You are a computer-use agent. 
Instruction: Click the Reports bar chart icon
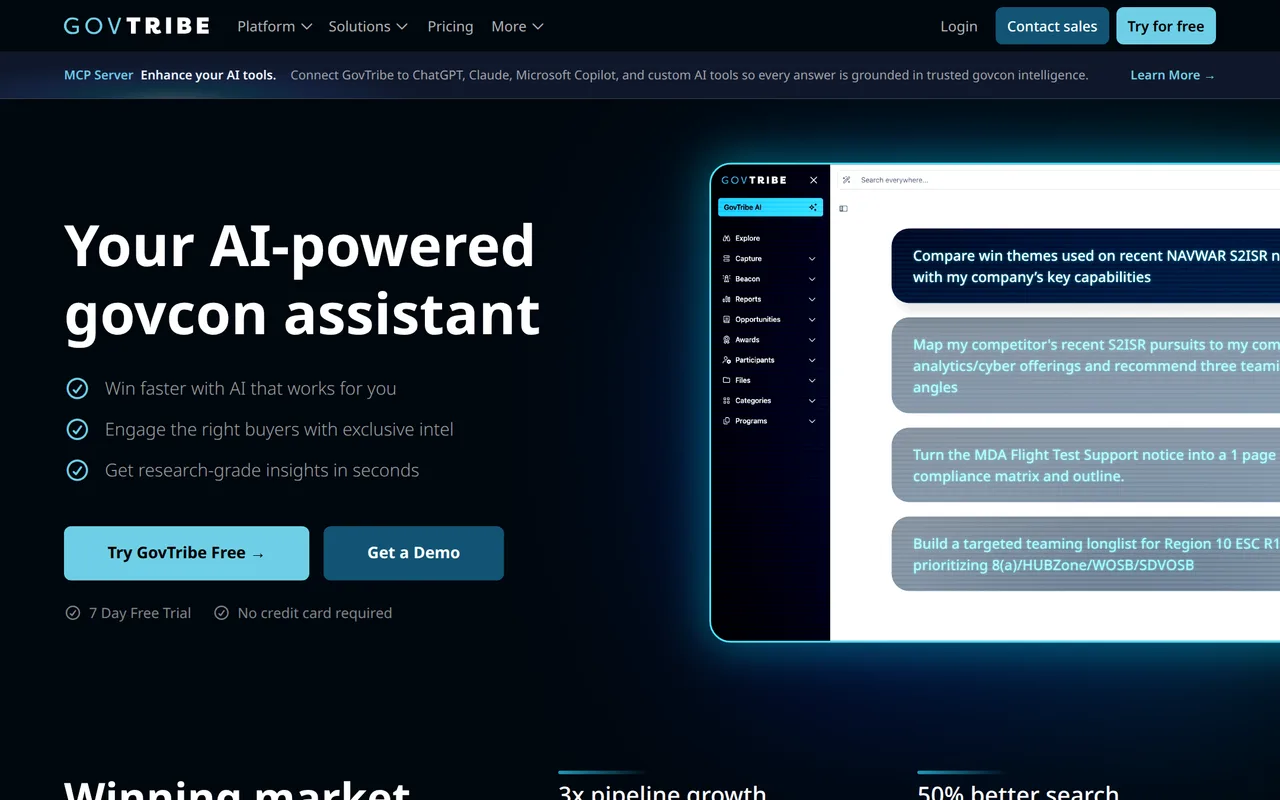pyautogui.click(x=726, y=299)
